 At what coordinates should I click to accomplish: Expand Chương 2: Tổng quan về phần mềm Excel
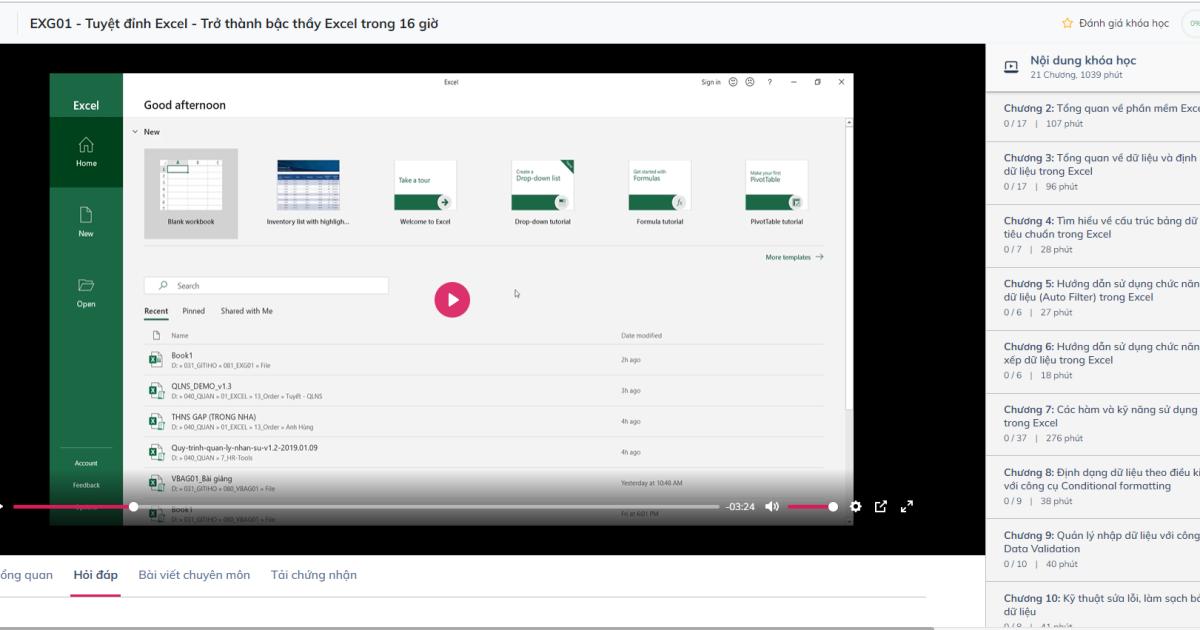pyautogui.click(x=1093, y=115)
